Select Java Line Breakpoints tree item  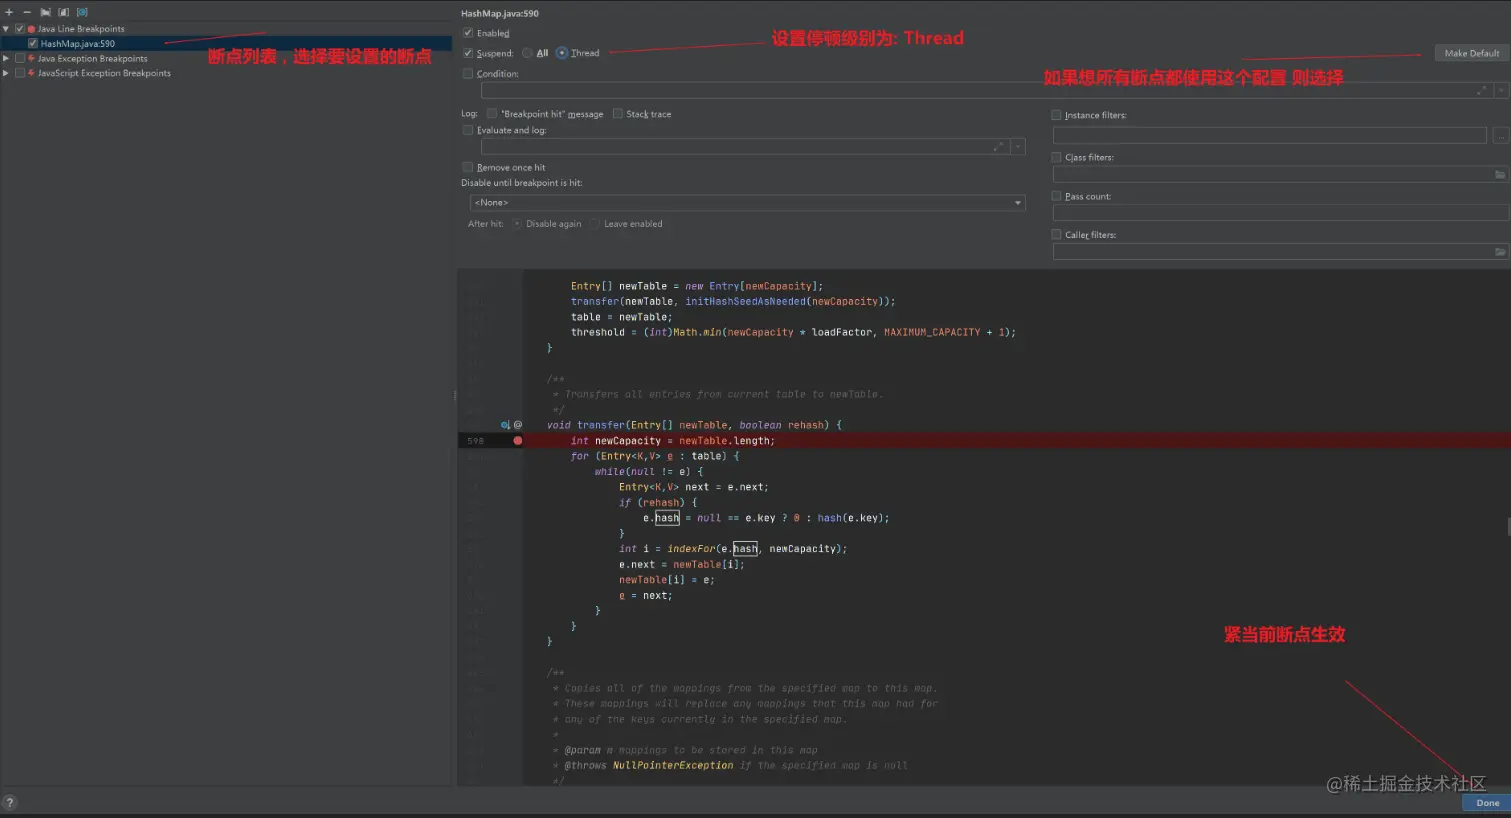point(81,29)
